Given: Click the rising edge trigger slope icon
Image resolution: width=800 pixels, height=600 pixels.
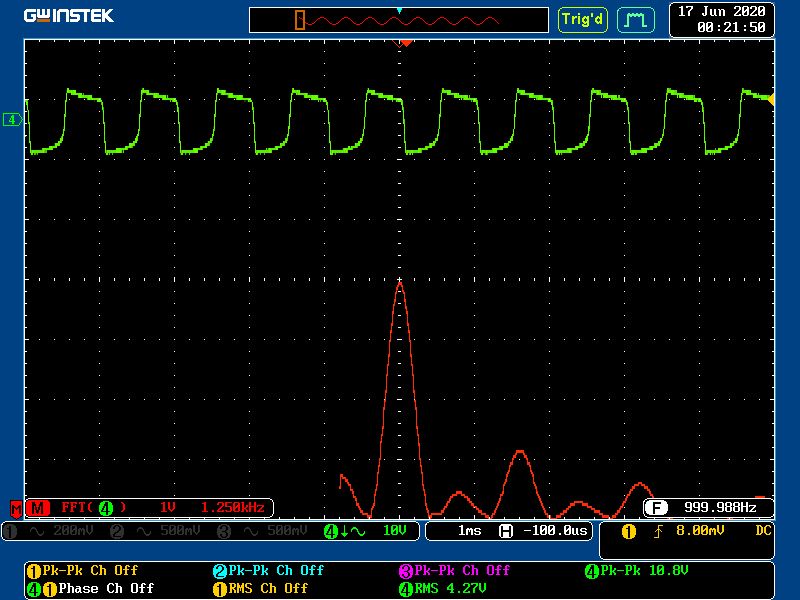Looking at the screenshot, I should tap(658, 532).
